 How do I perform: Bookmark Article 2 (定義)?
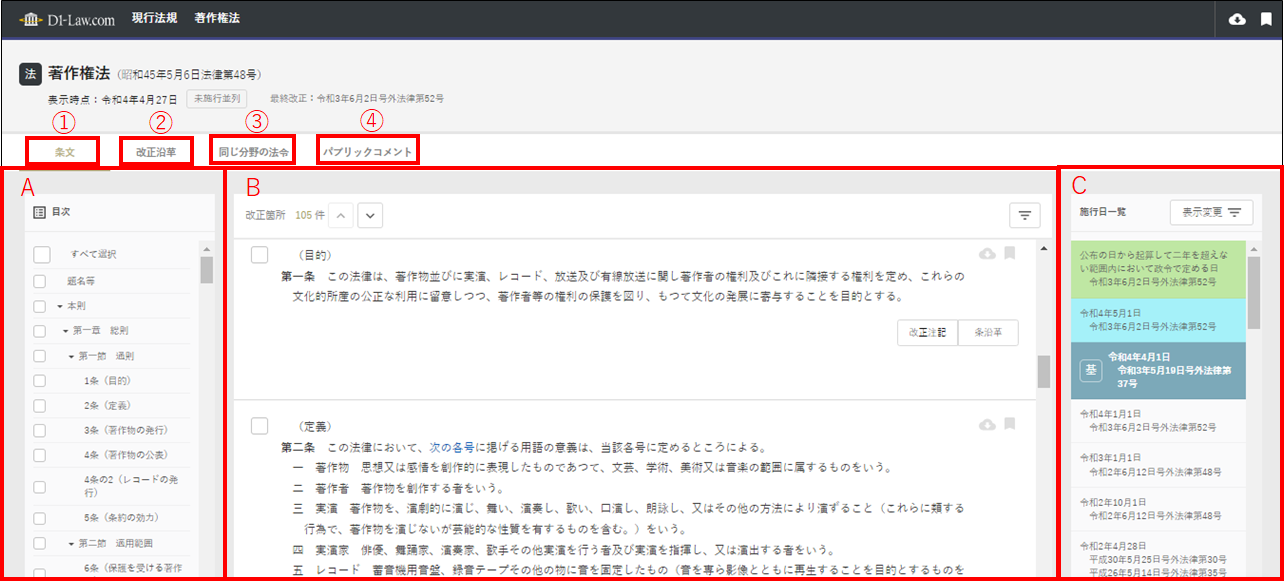click(x=1010, y=425)
